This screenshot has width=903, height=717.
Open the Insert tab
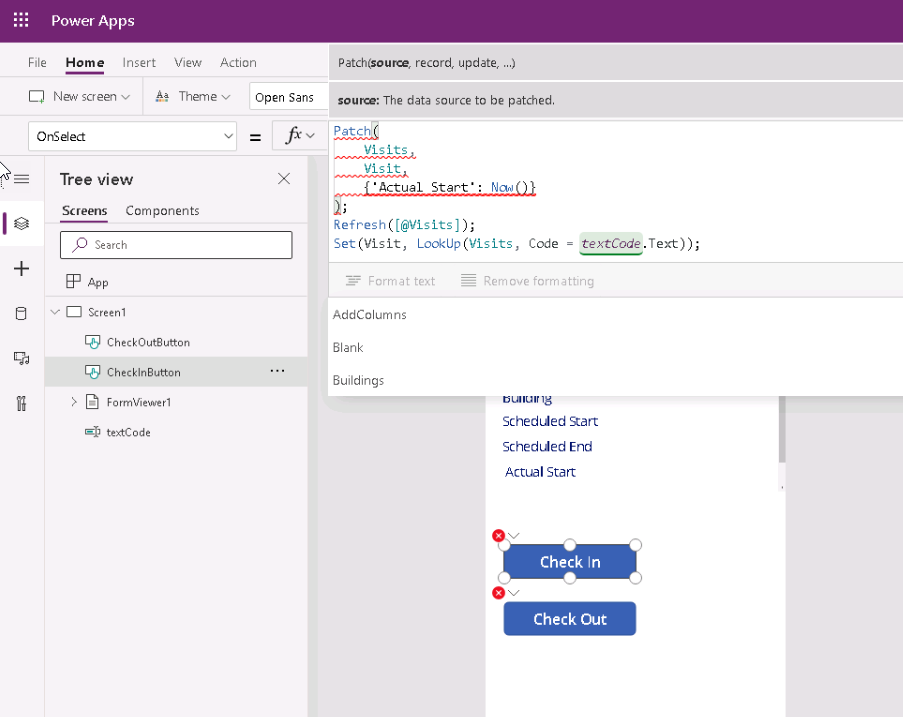coord(139,63)
